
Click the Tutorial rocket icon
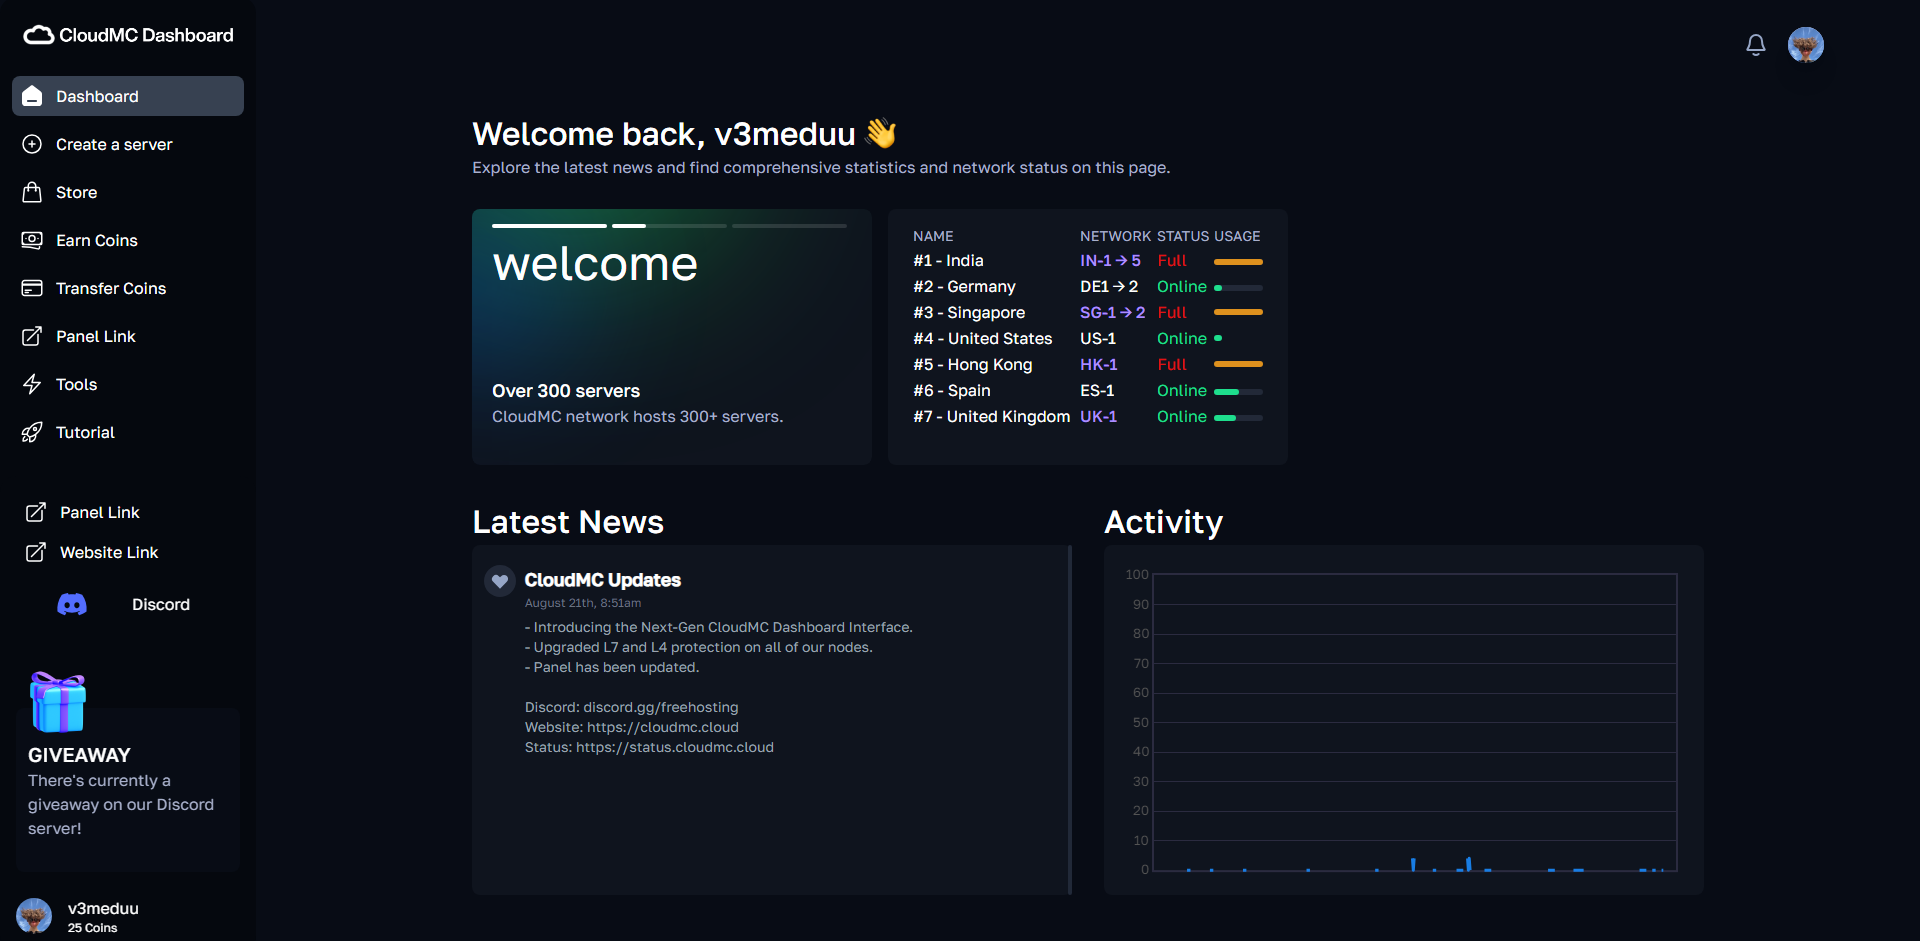coord(32,432)
